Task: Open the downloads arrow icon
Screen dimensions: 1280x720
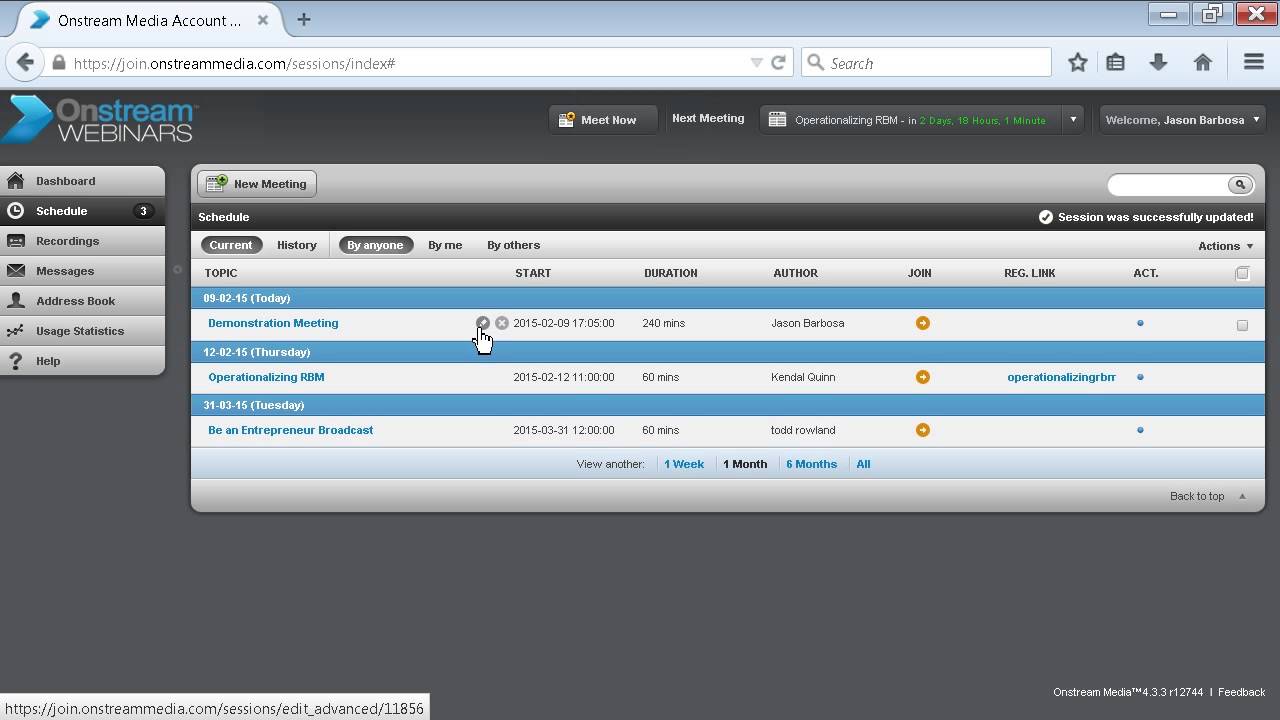Action: (1158, 63)
